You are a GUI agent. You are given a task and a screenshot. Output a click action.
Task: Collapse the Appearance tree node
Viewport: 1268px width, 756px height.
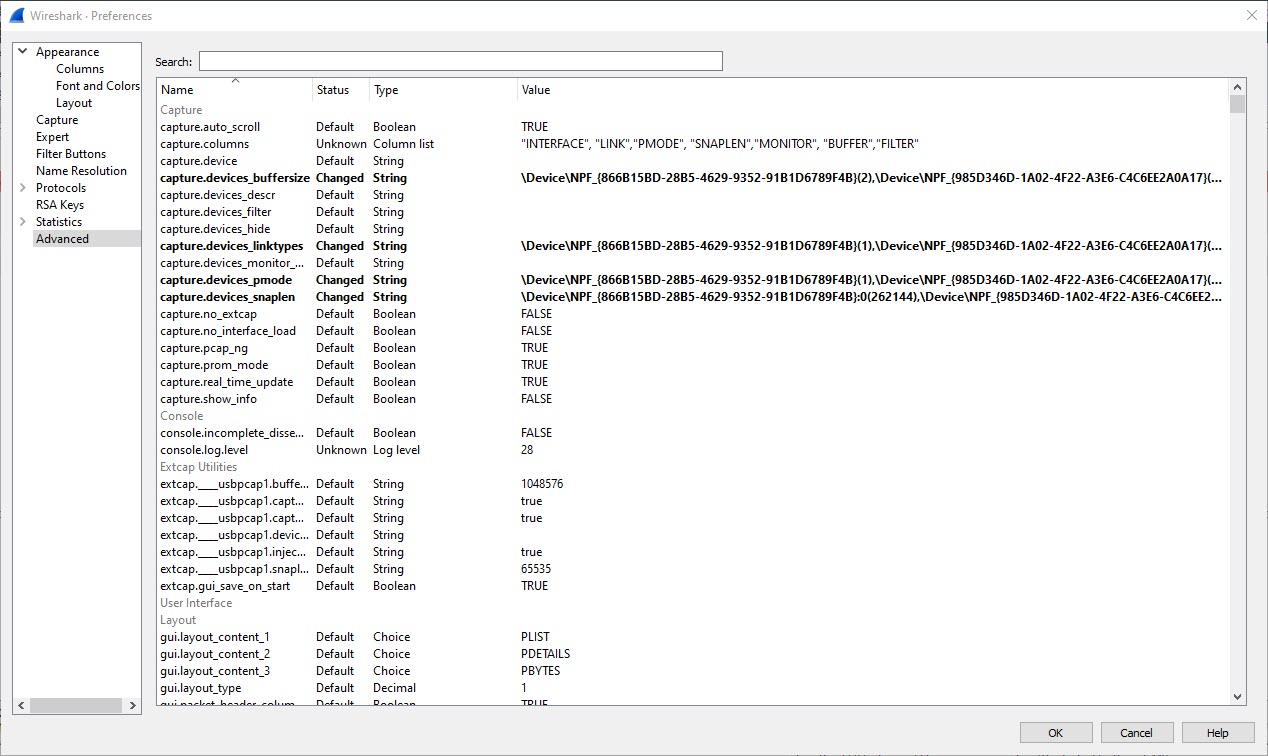[x=23, y=52]
